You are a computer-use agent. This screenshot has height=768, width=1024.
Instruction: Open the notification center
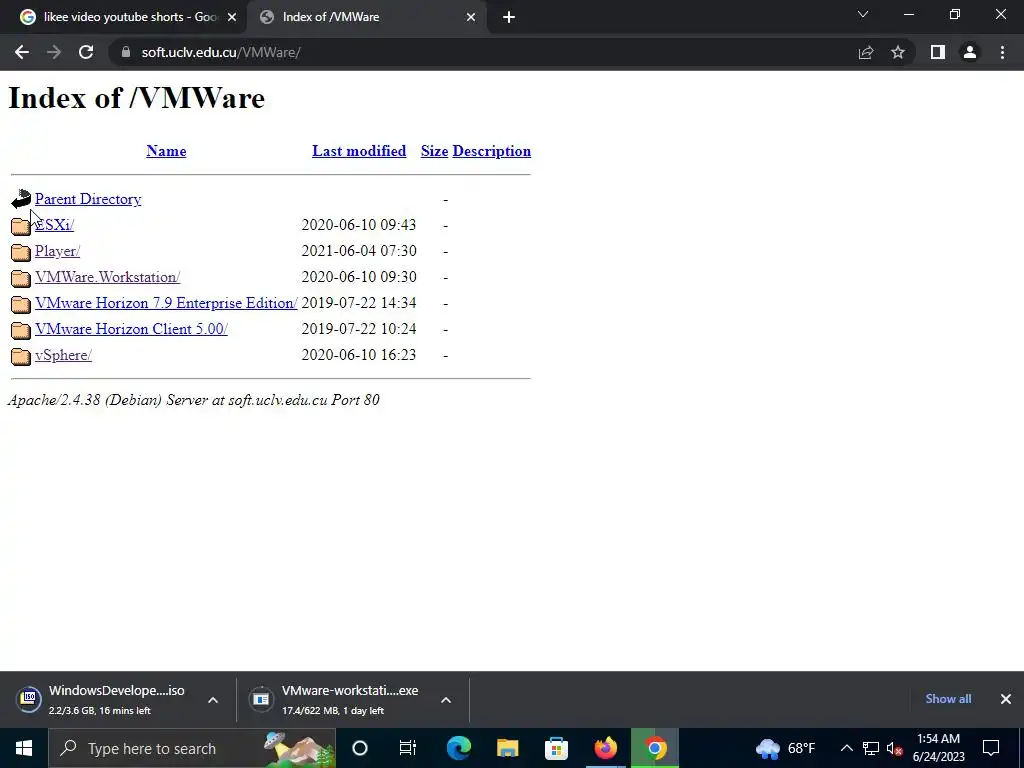tap(991, 748)
